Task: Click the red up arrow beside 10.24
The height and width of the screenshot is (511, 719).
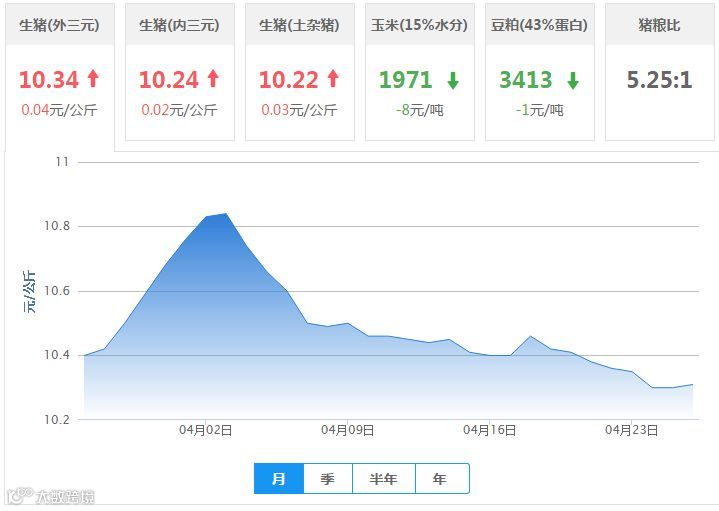Action: point(213,78)
